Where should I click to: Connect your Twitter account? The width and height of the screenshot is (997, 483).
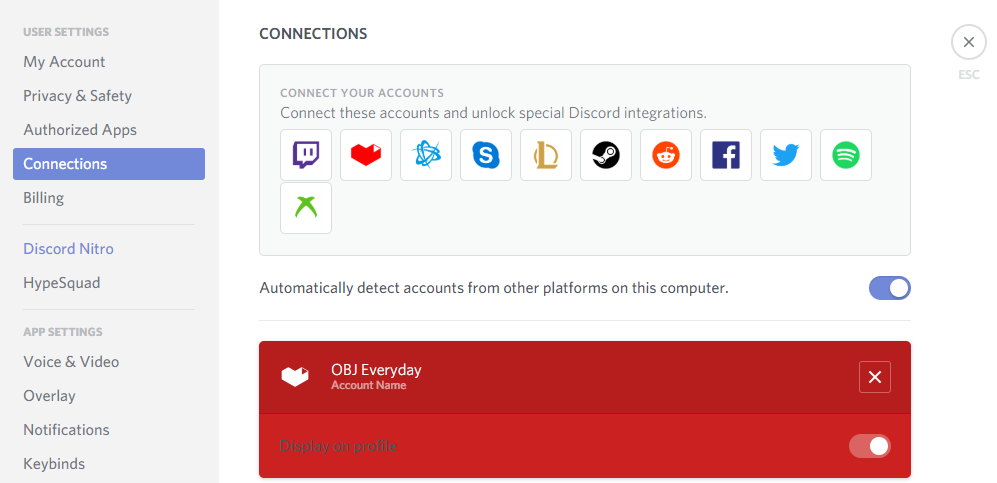point(786,155)
